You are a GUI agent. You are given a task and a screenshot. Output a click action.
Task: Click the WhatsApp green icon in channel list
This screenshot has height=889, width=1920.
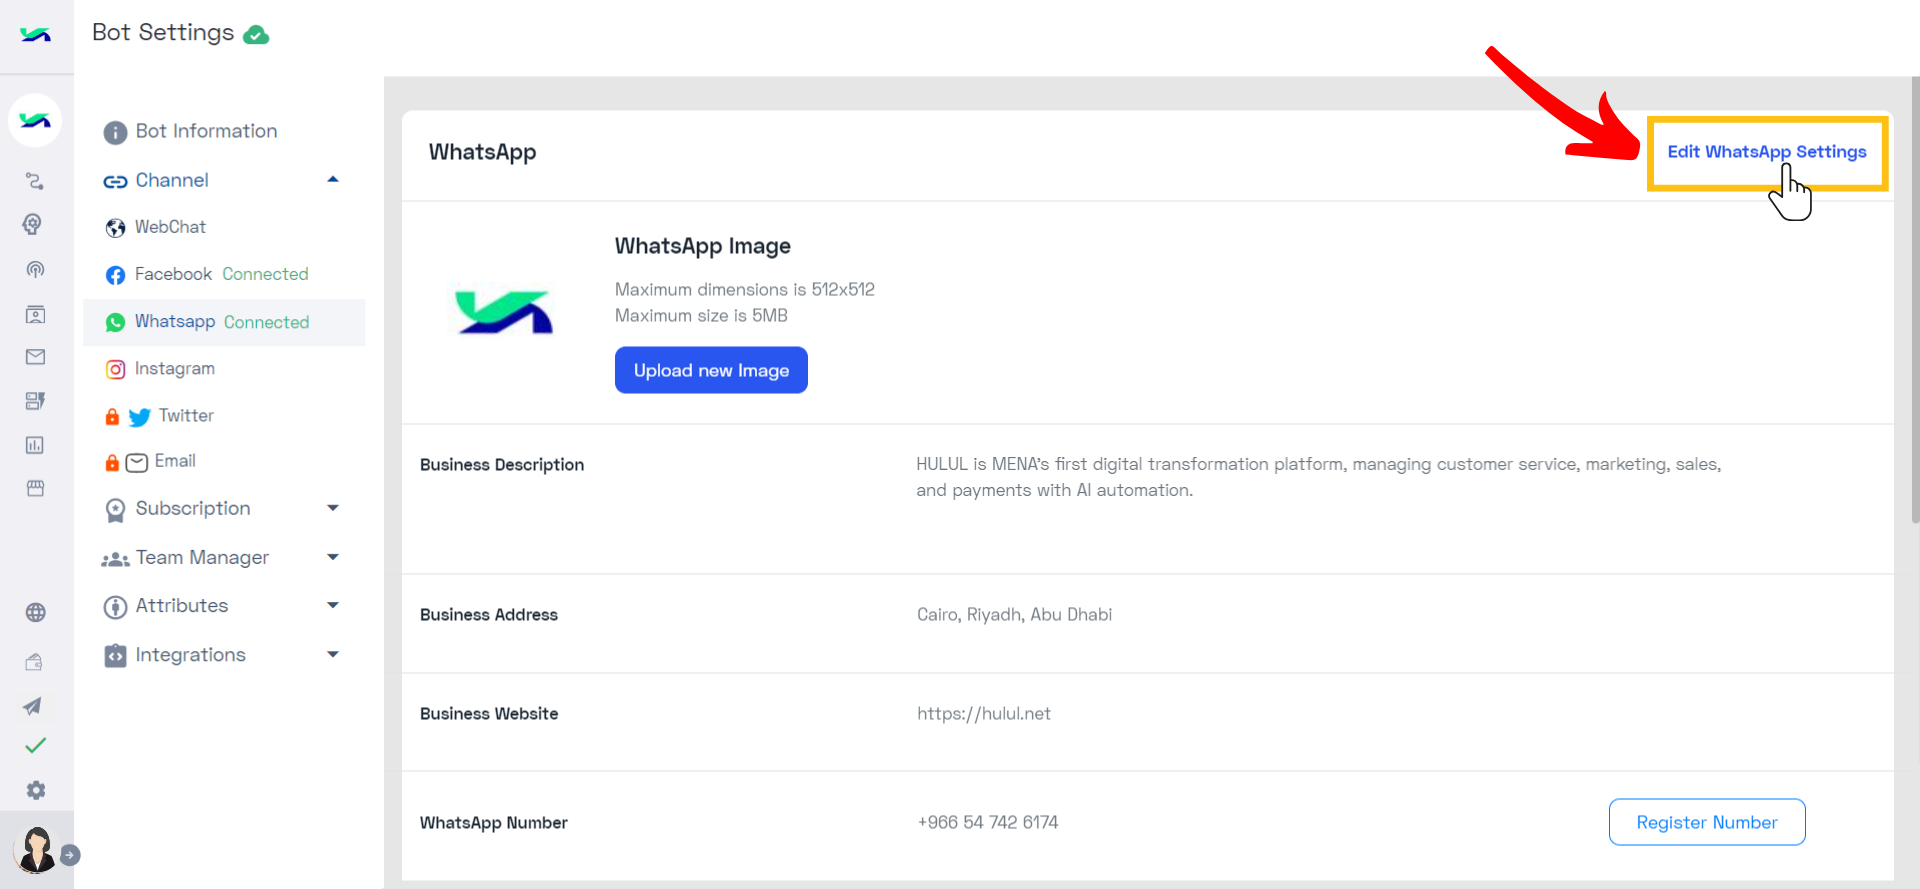116,322
